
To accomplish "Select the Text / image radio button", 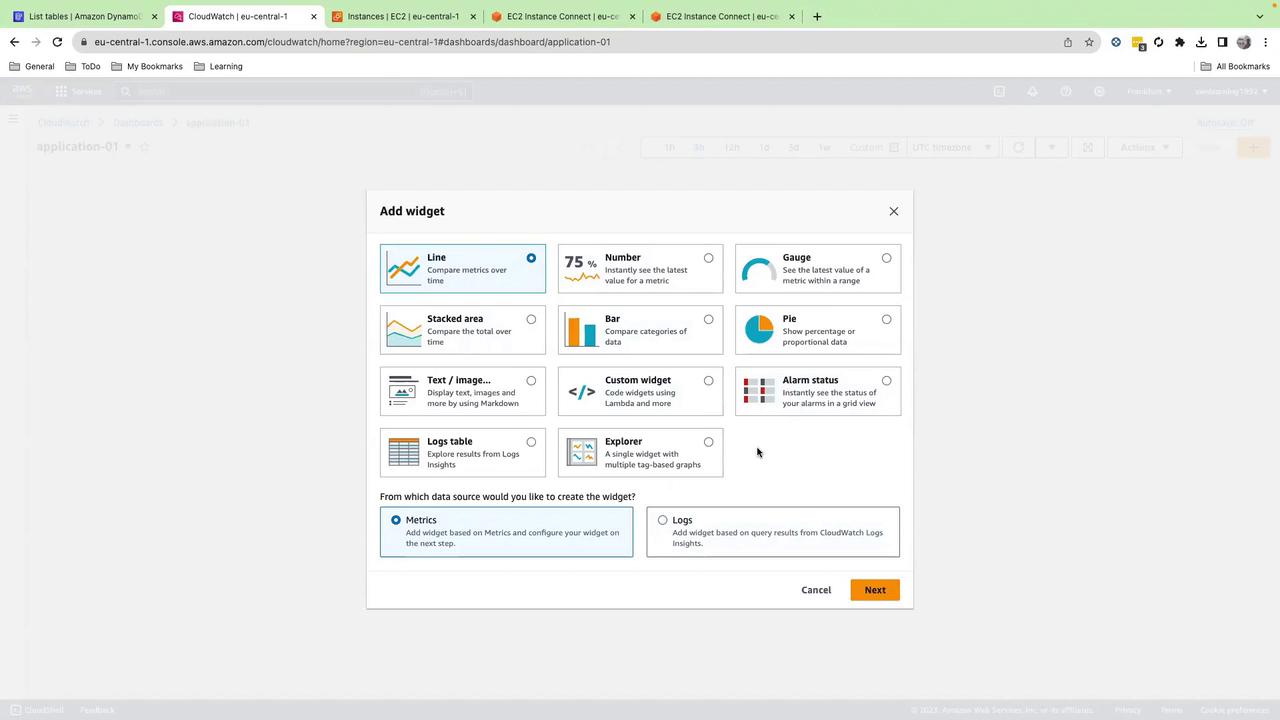I will coord(531,380).
